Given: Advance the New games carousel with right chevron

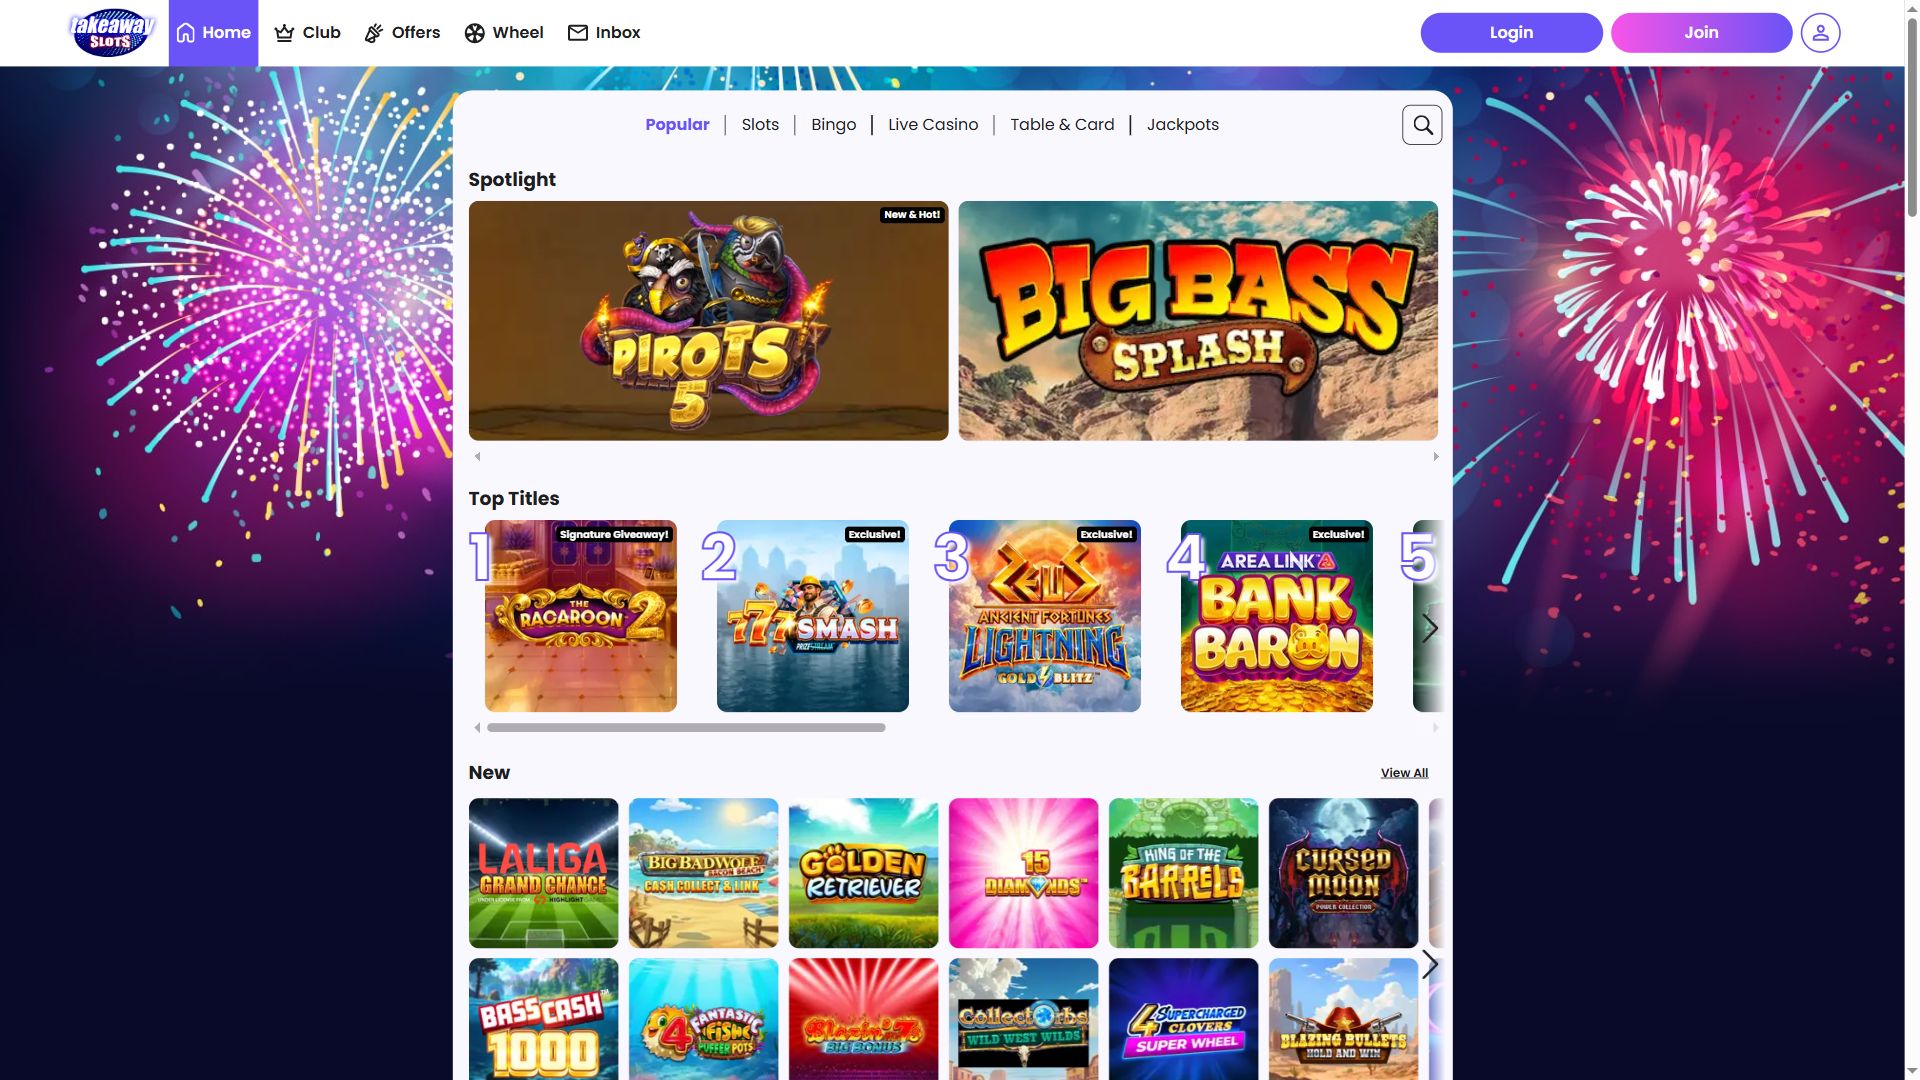Looking at the screenshot, I should click(1430, 964).
